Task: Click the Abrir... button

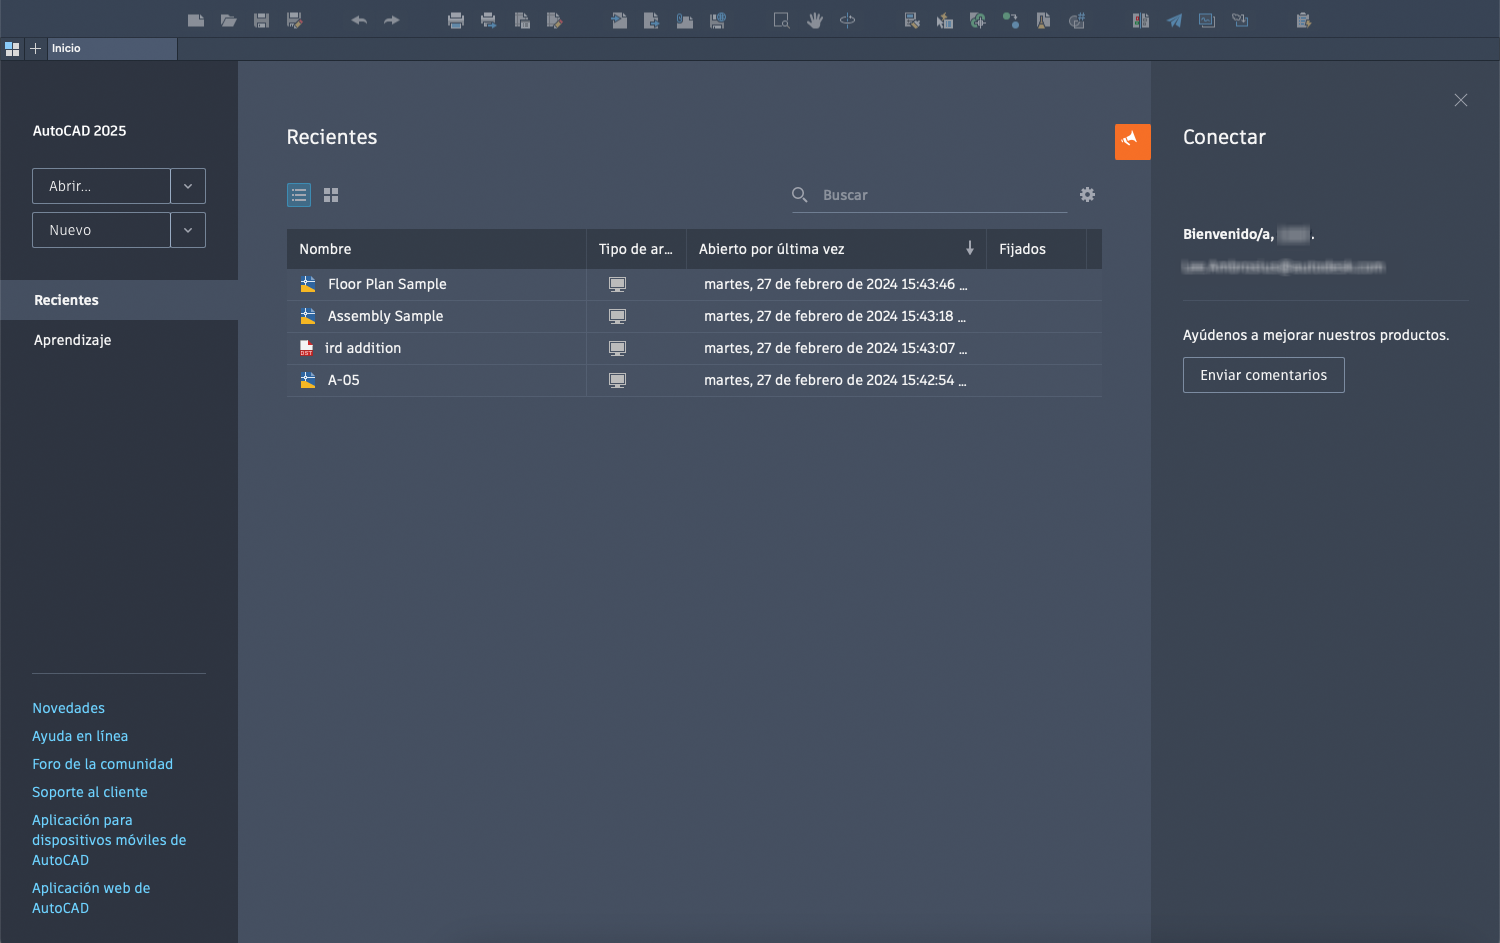Action: point(101,186)
